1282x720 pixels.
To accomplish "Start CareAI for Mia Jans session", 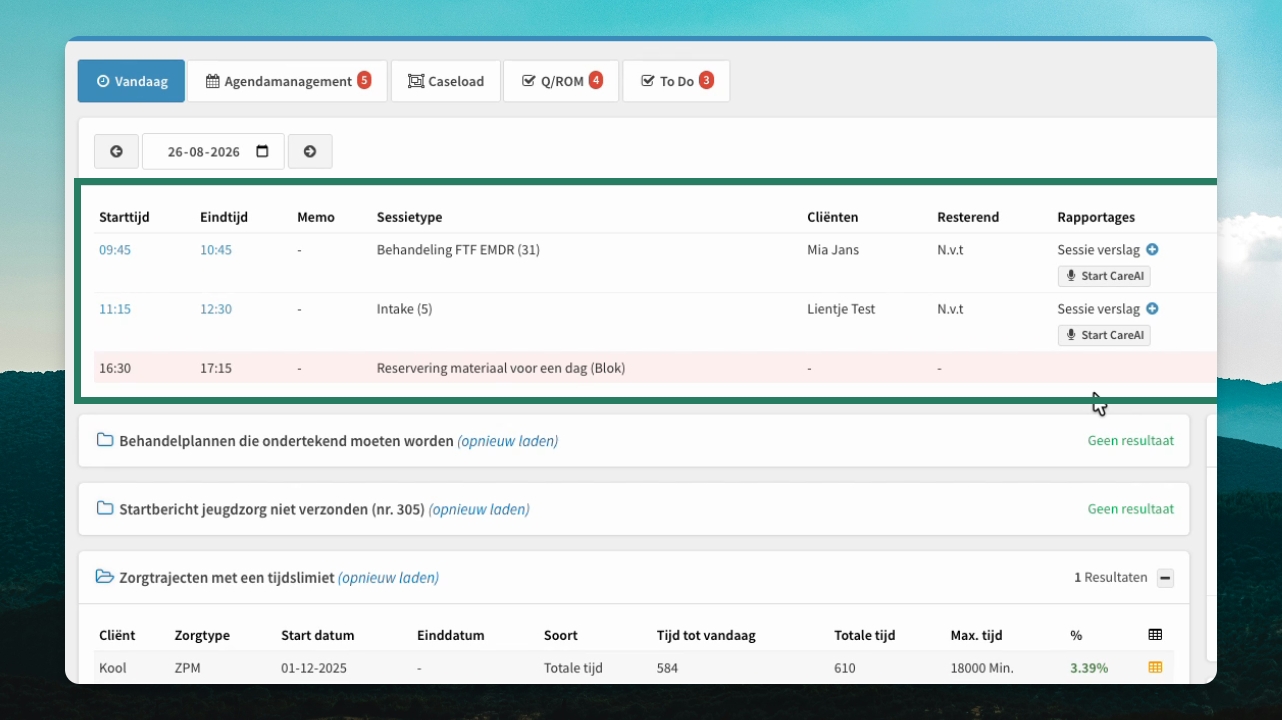I will (x=1104, y=276).
